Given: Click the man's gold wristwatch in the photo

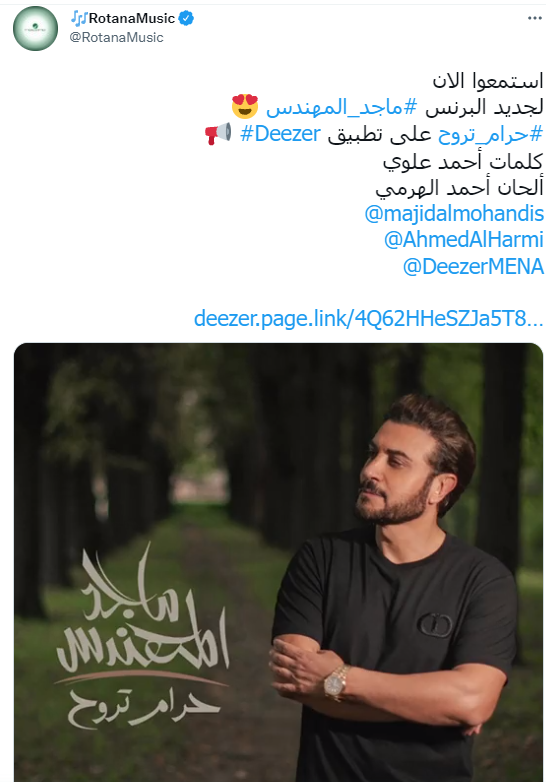Looking at the screenshot, I should pos(335,682).
